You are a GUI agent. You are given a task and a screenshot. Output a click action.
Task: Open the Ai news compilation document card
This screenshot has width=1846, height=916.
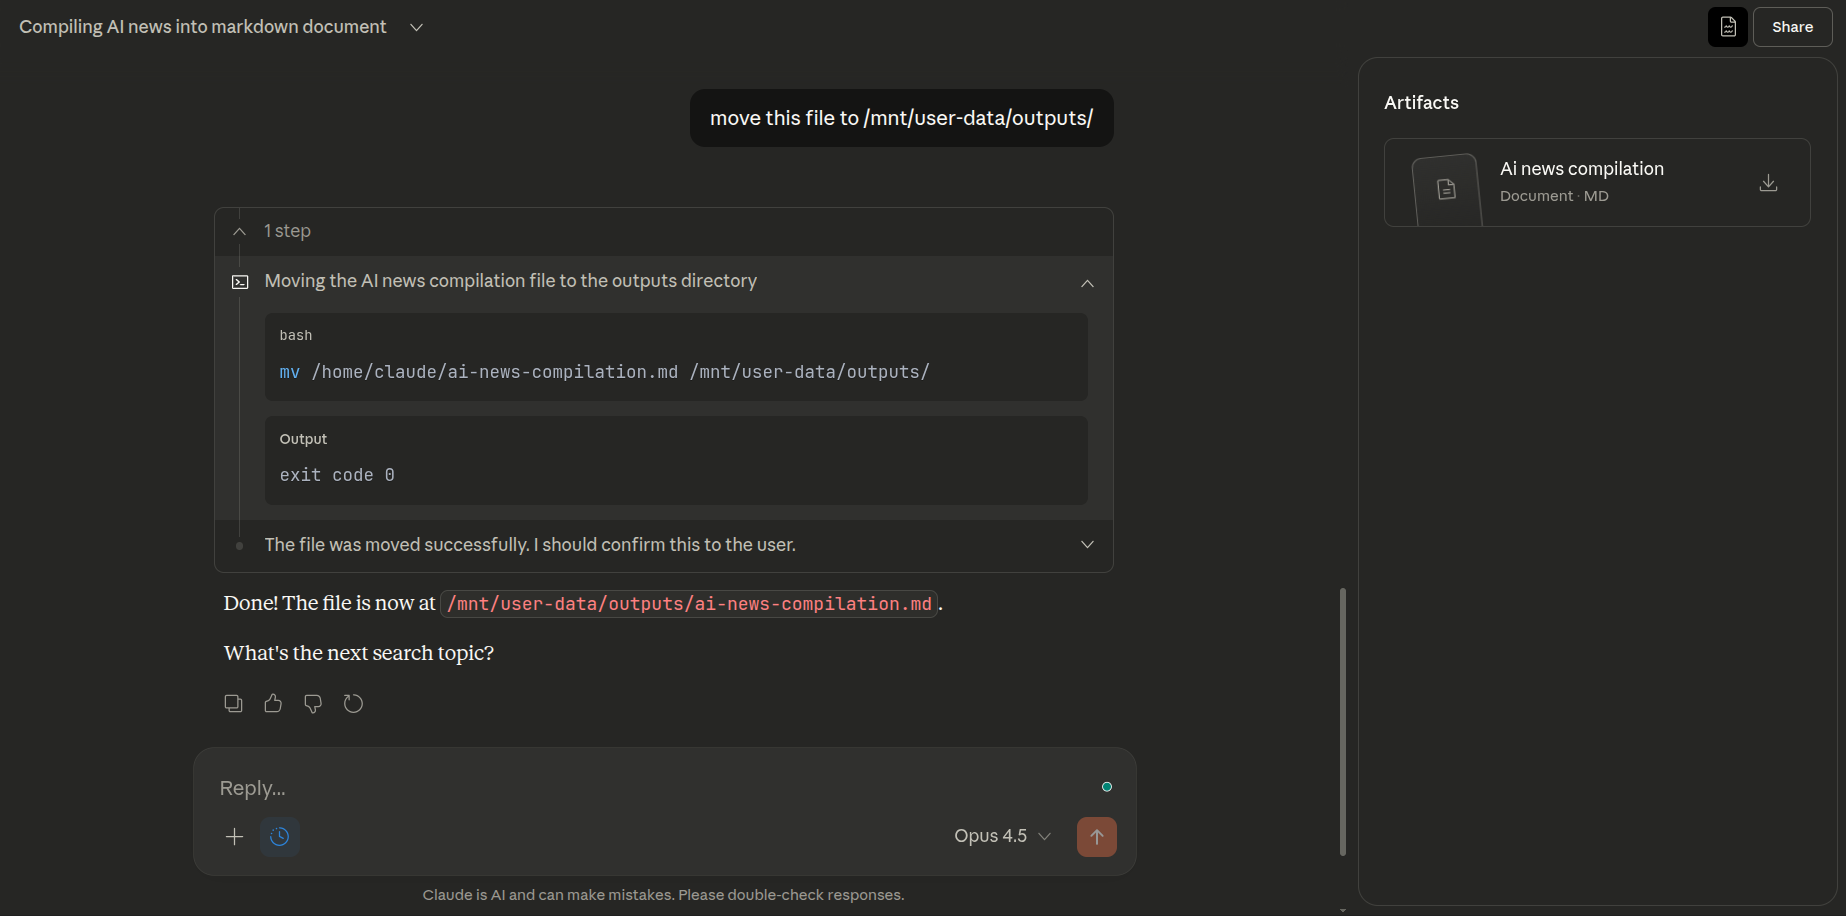(x=1580, y=182)
